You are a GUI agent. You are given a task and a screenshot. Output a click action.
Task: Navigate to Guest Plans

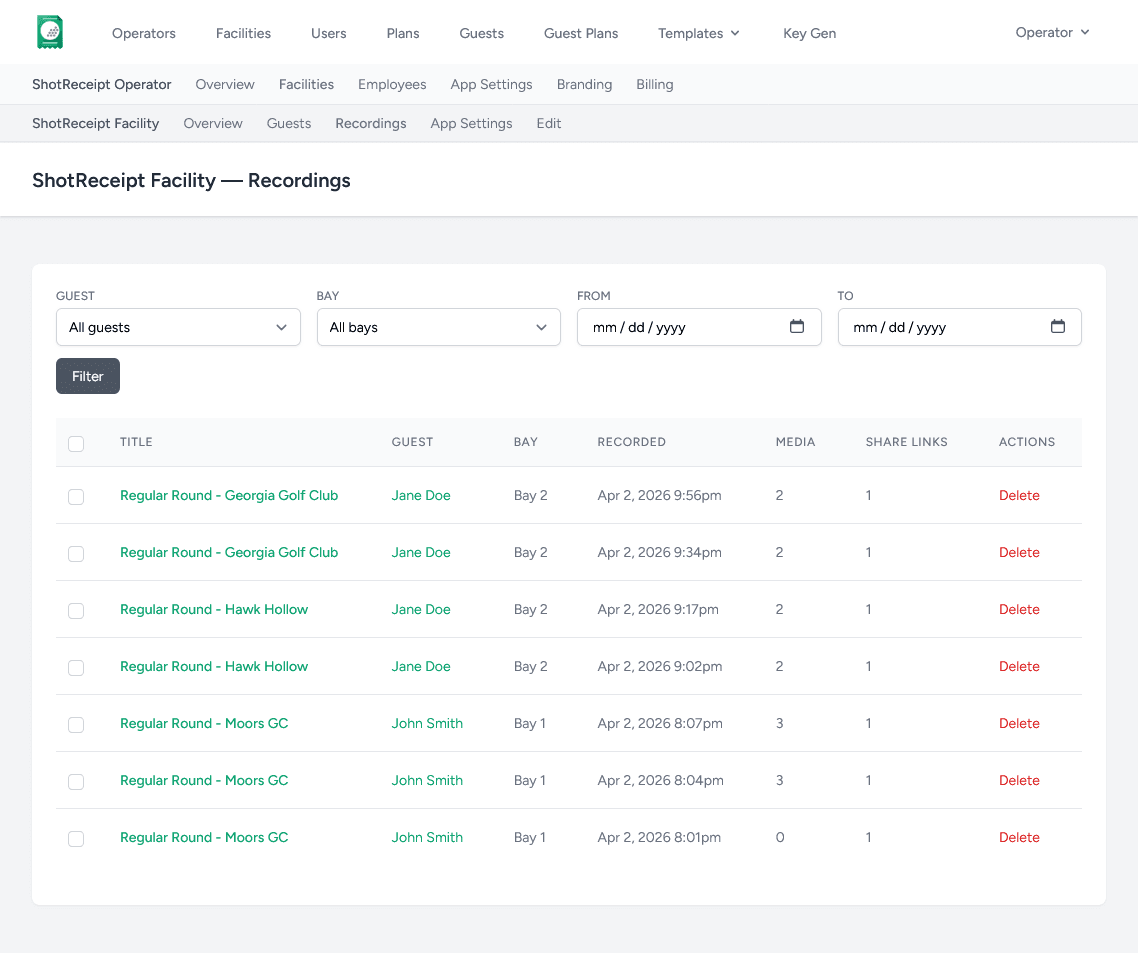point(580,33)
